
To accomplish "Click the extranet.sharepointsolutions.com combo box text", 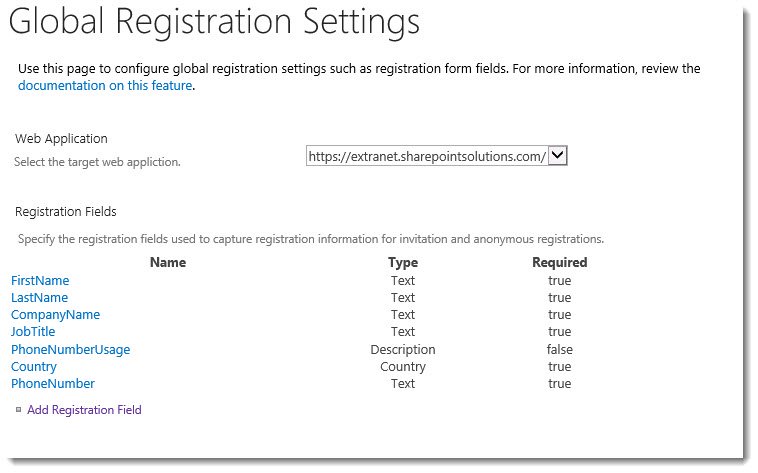I will 427,156.
